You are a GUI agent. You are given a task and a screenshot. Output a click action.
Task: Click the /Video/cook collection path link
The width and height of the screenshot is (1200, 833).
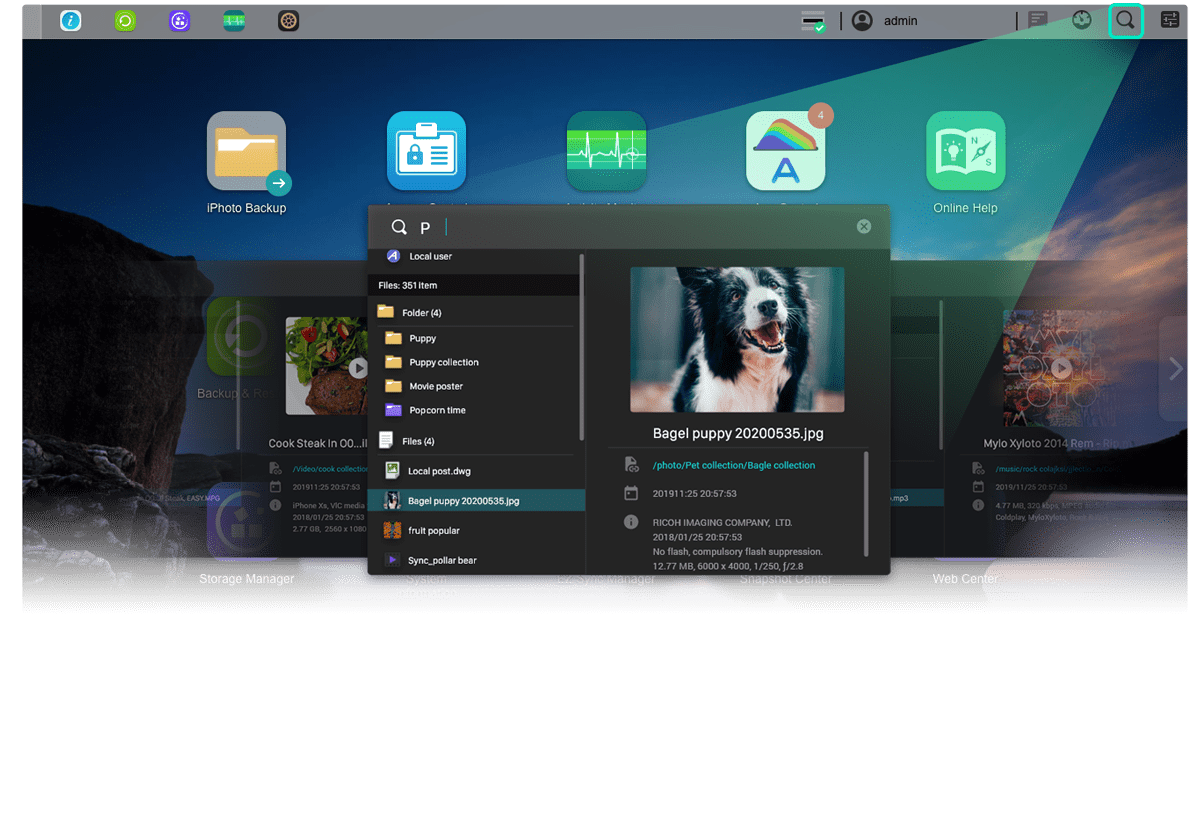[330, 468]
